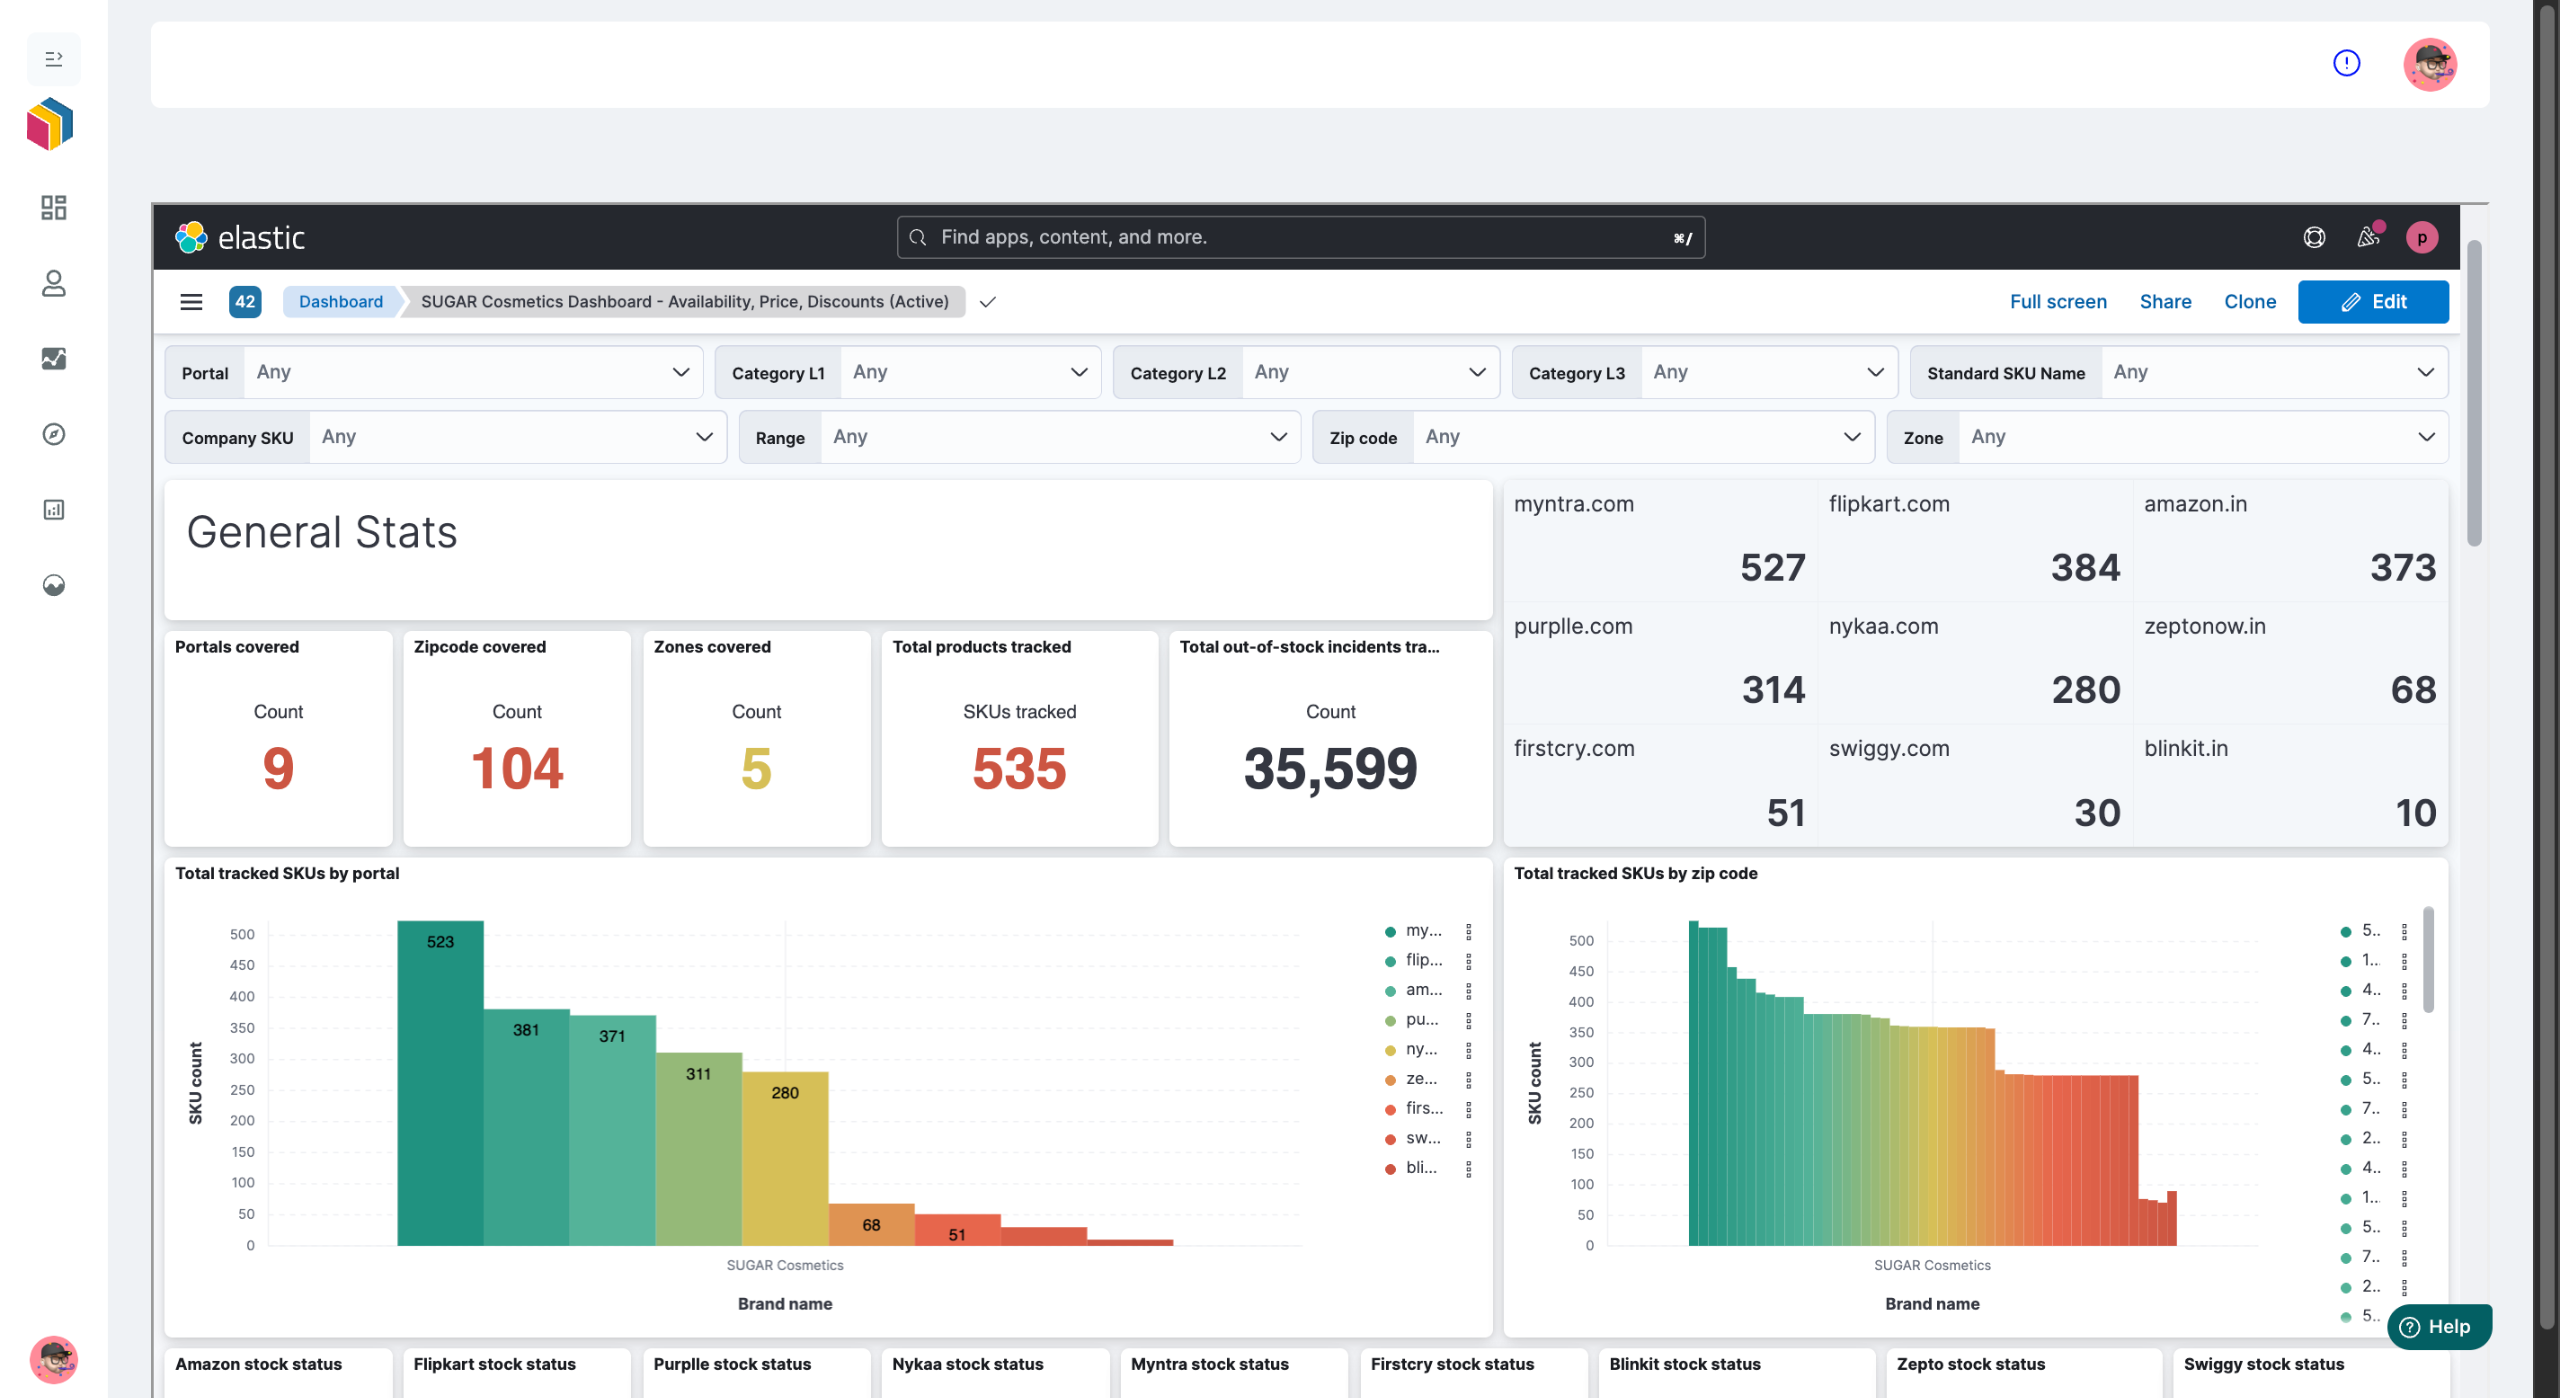Toggle flipkart legend entry in portal chart
Viewport: 2560px width, 1398px height.
click(1414, 961)
